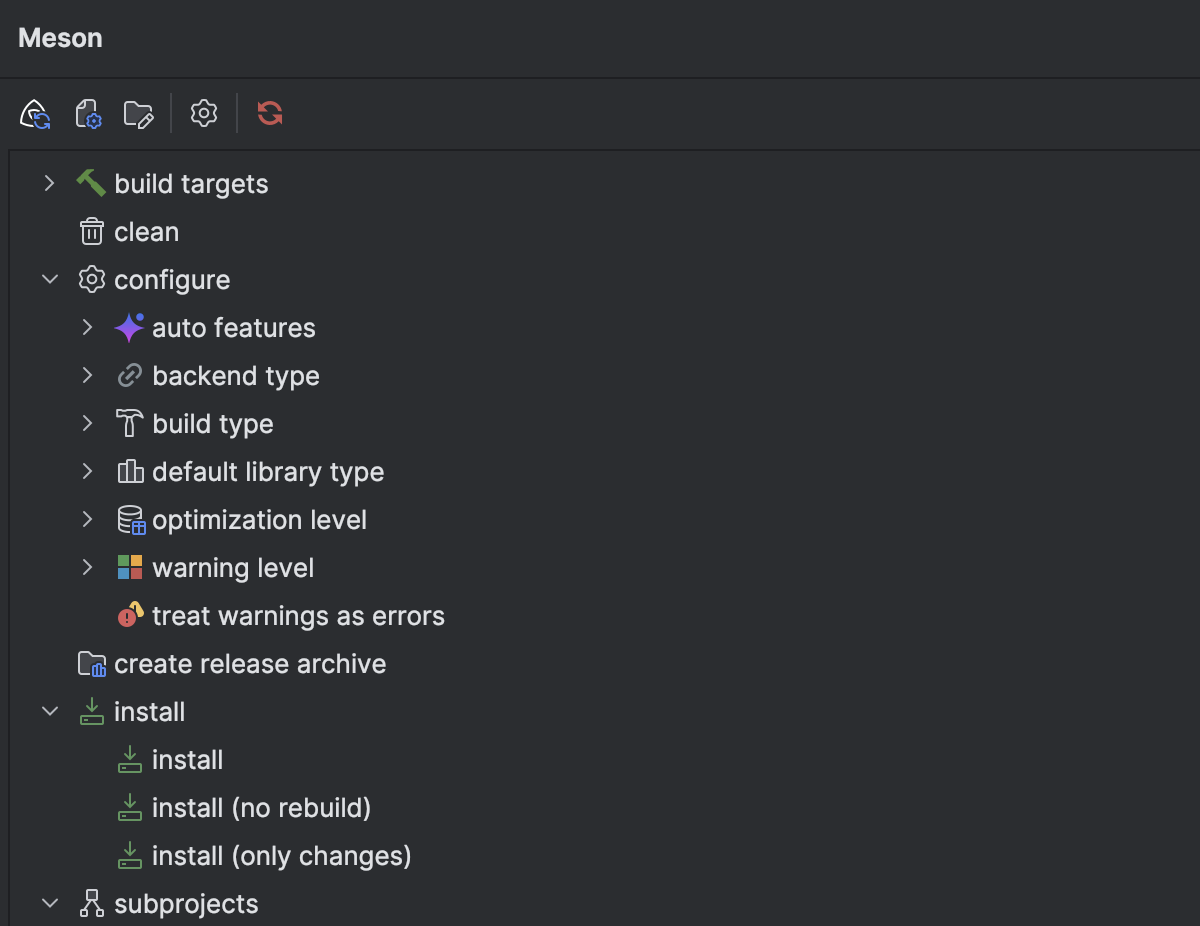Expand the optimization level options
Image resolution: width=1200 pixels, height=926 pixels.
tap(87, 520)
